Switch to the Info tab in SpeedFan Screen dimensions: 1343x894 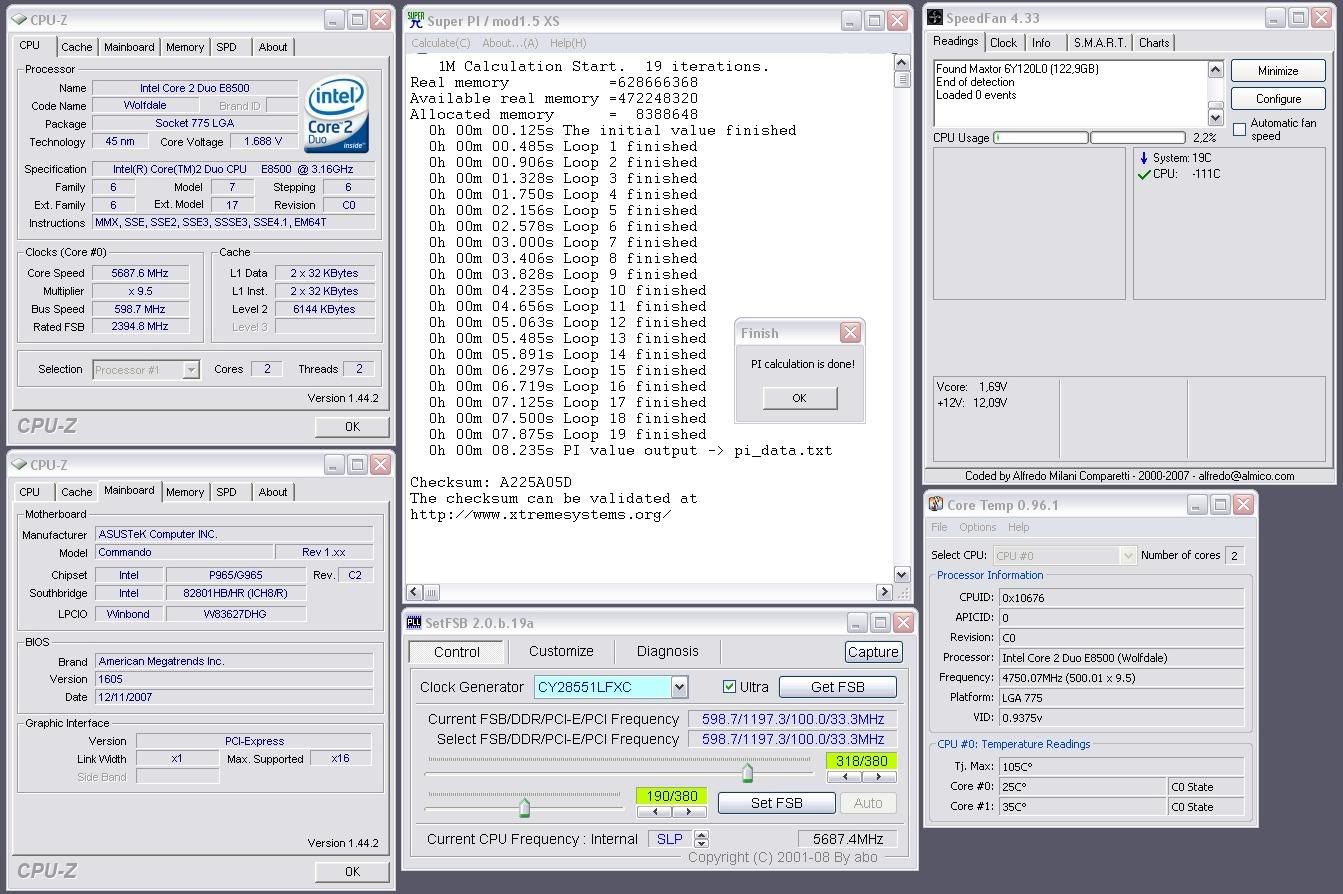click(x=1041, y=43)
